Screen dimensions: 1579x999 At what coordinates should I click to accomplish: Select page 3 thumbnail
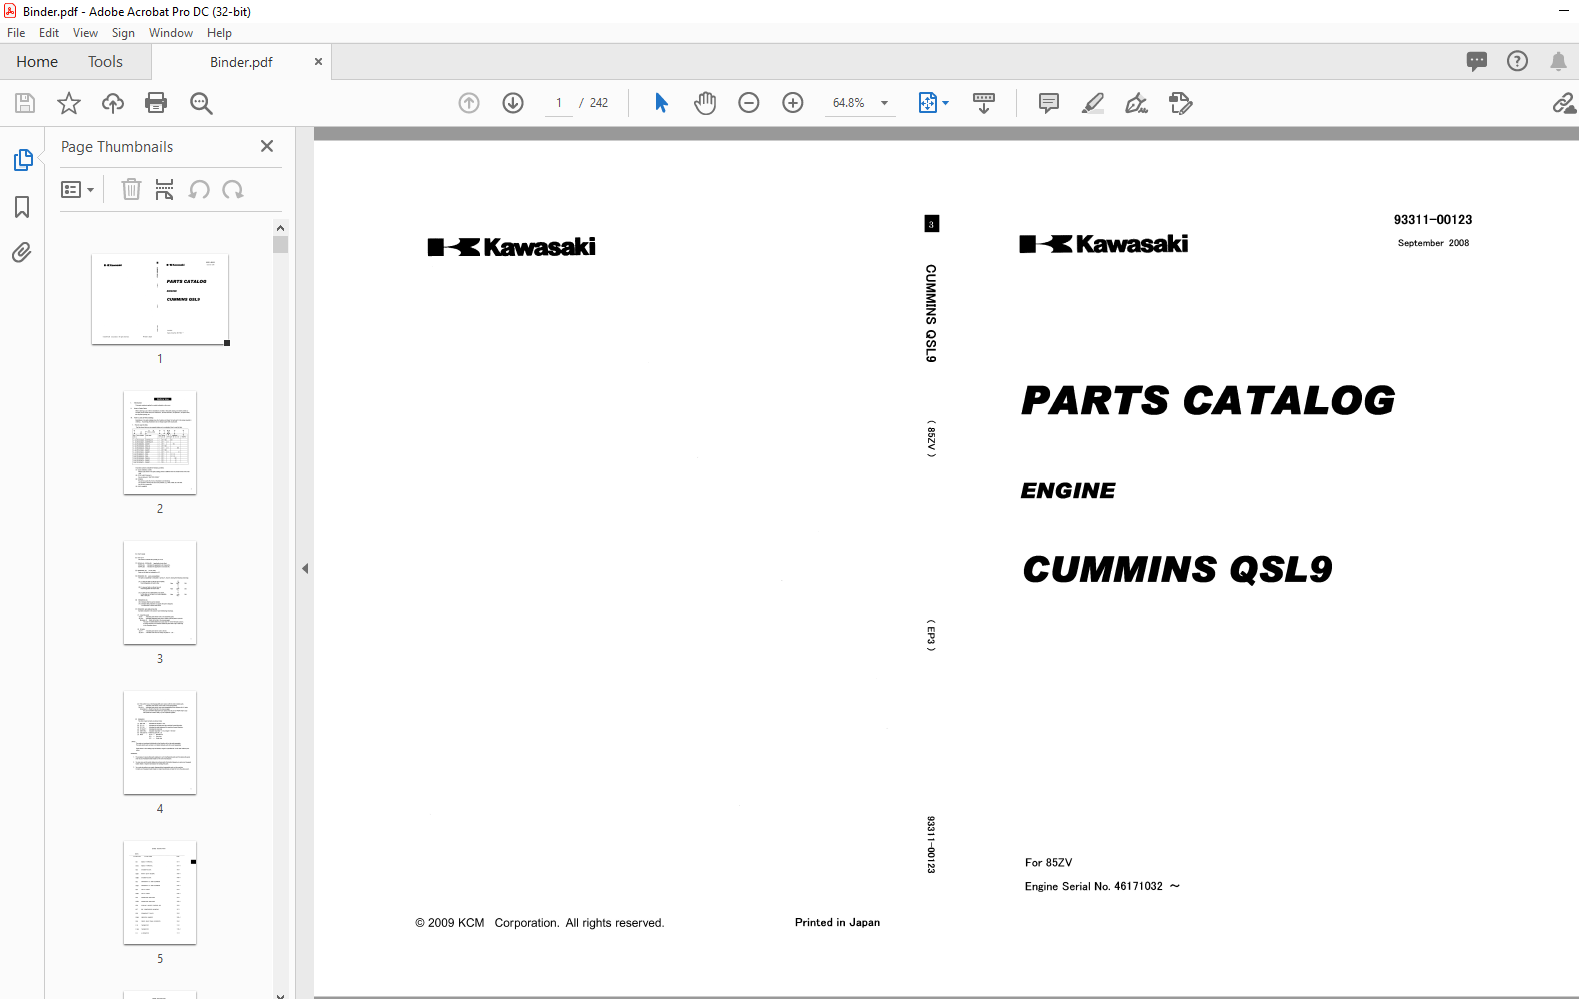160,592
